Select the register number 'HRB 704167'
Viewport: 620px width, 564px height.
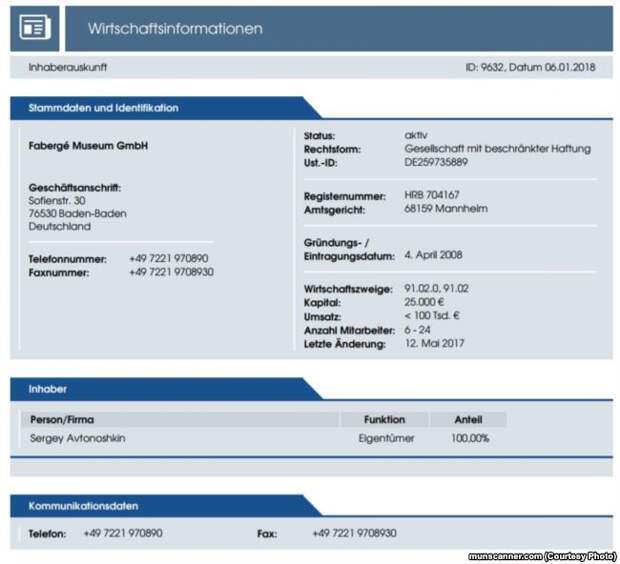point(432,195)
